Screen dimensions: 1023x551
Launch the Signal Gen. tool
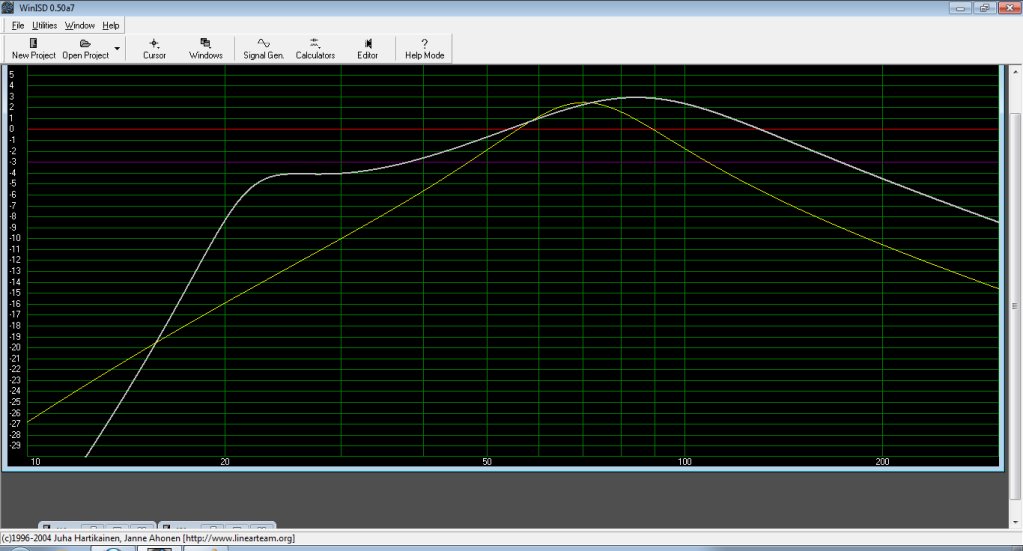[264, 49]
